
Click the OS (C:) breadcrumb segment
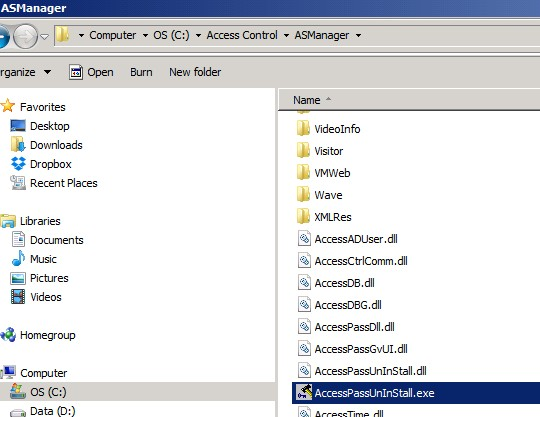click(171, 35)
